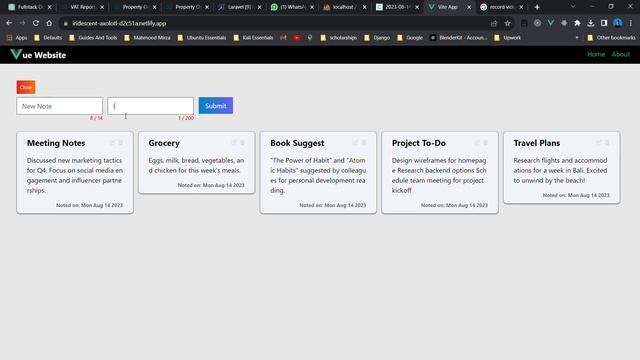
Task: Click the share page icon in address bar
Action: [494, 23]
